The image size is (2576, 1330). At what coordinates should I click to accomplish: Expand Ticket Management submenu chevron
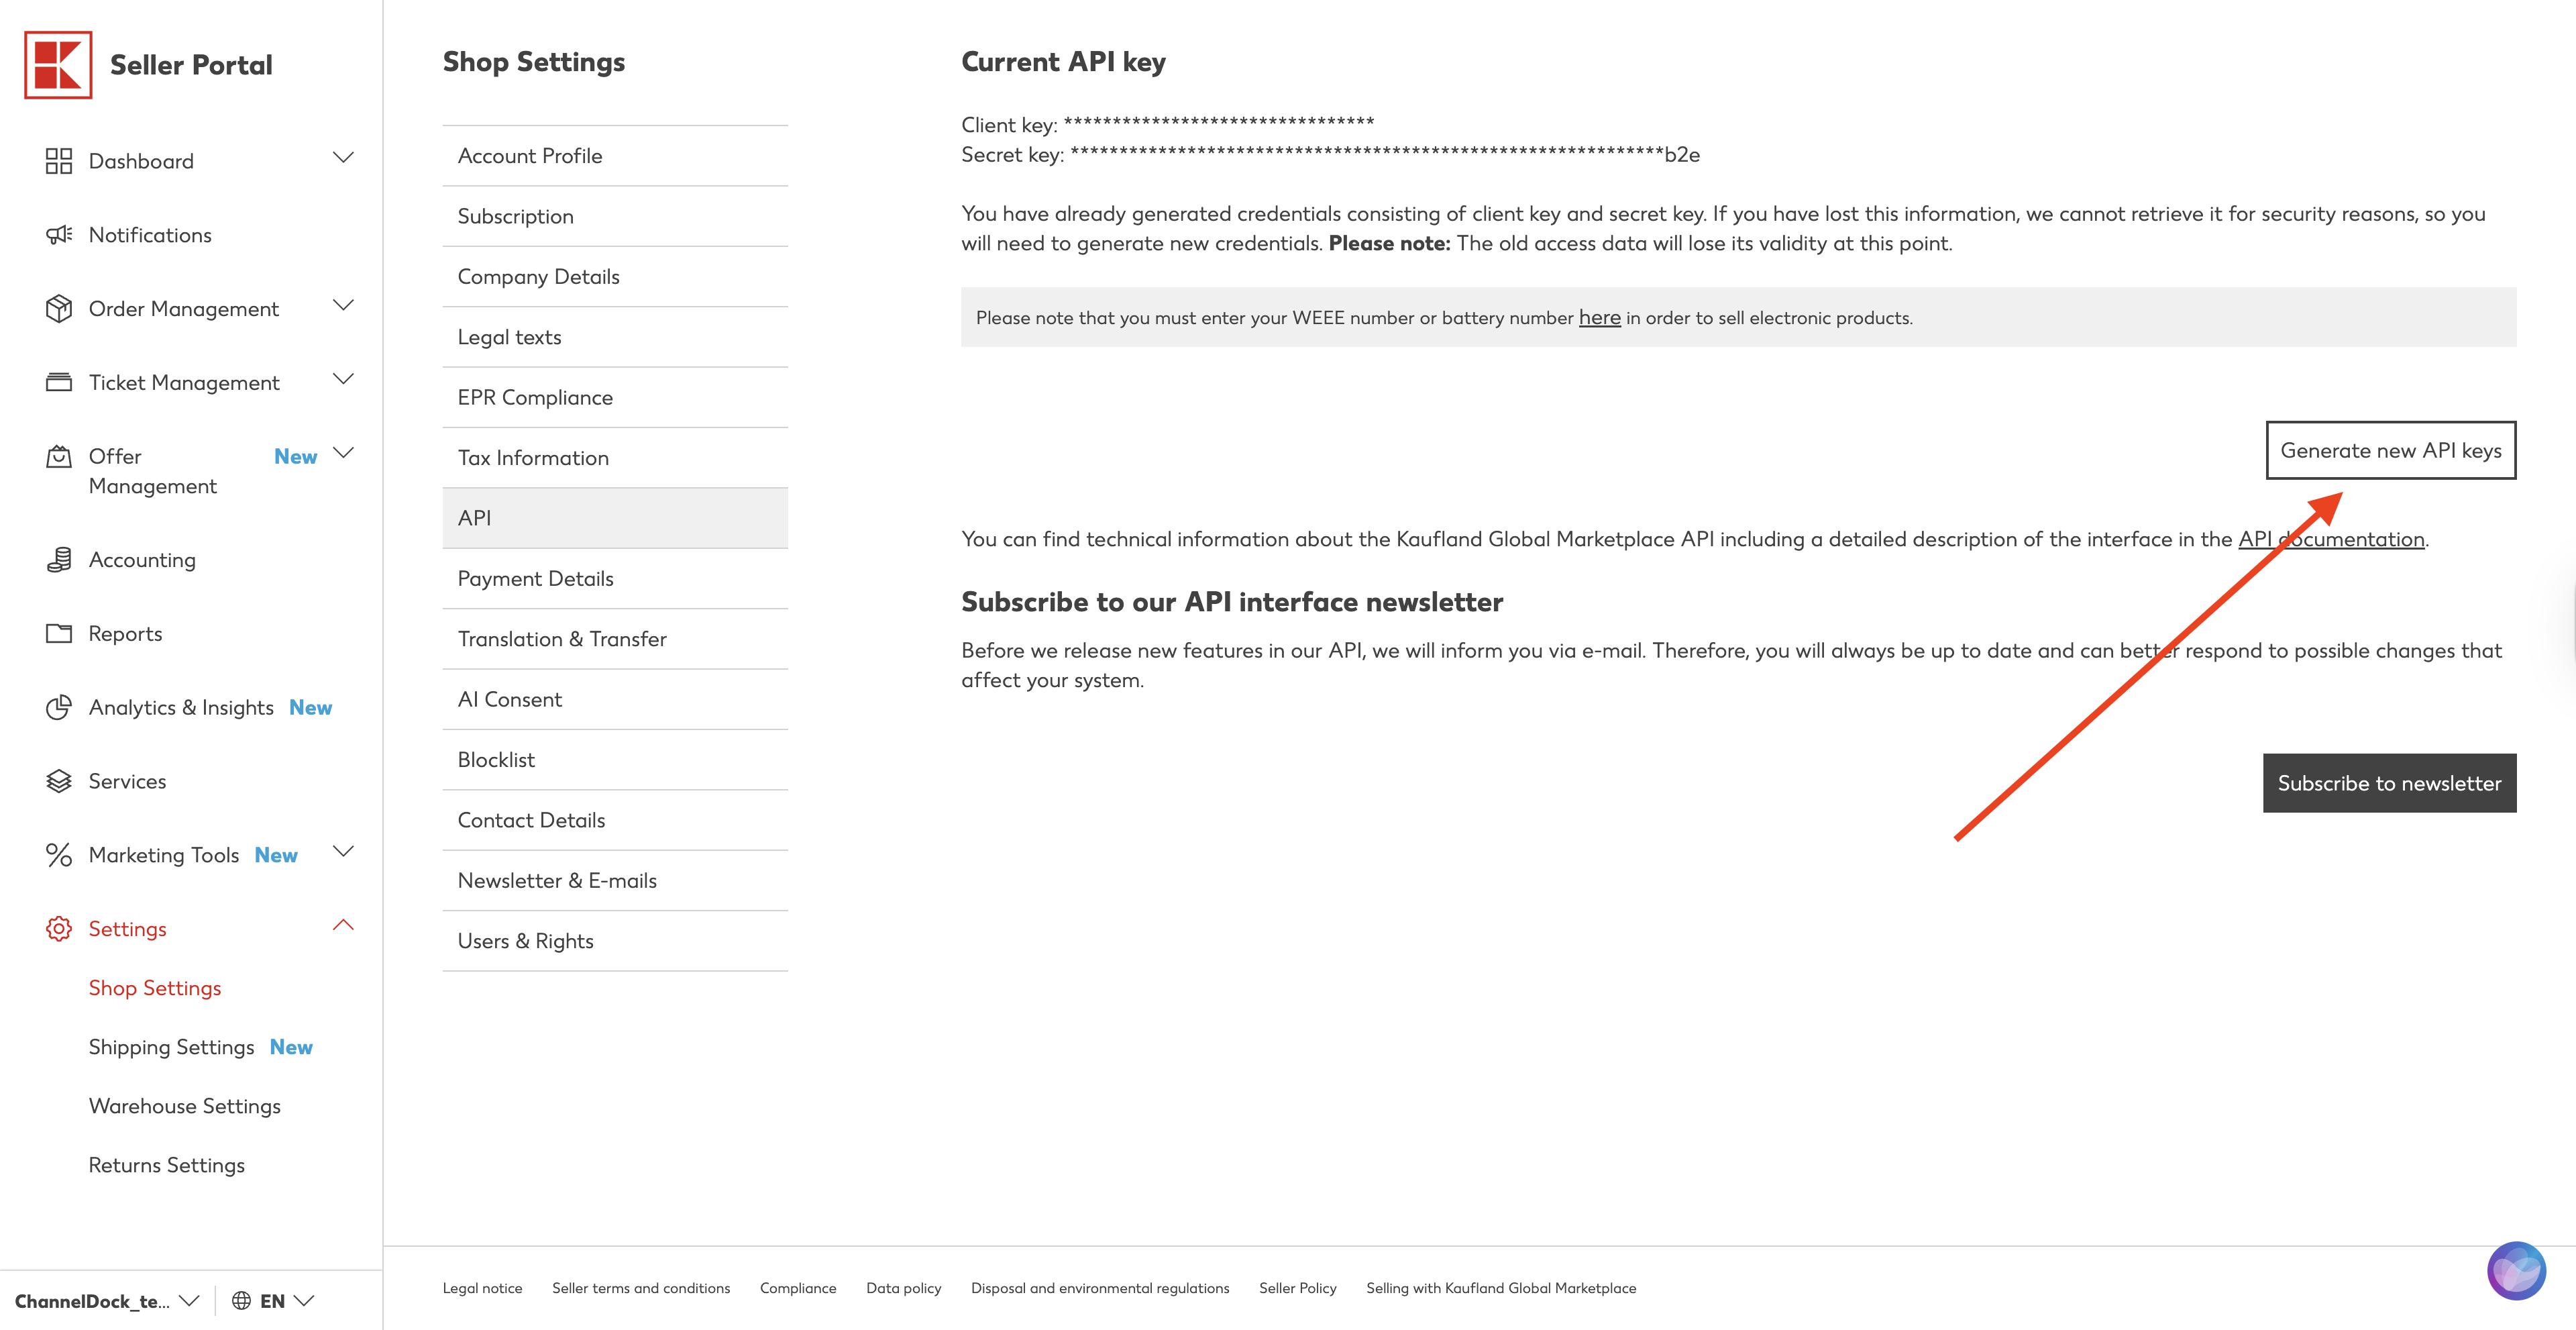(343, 380)
